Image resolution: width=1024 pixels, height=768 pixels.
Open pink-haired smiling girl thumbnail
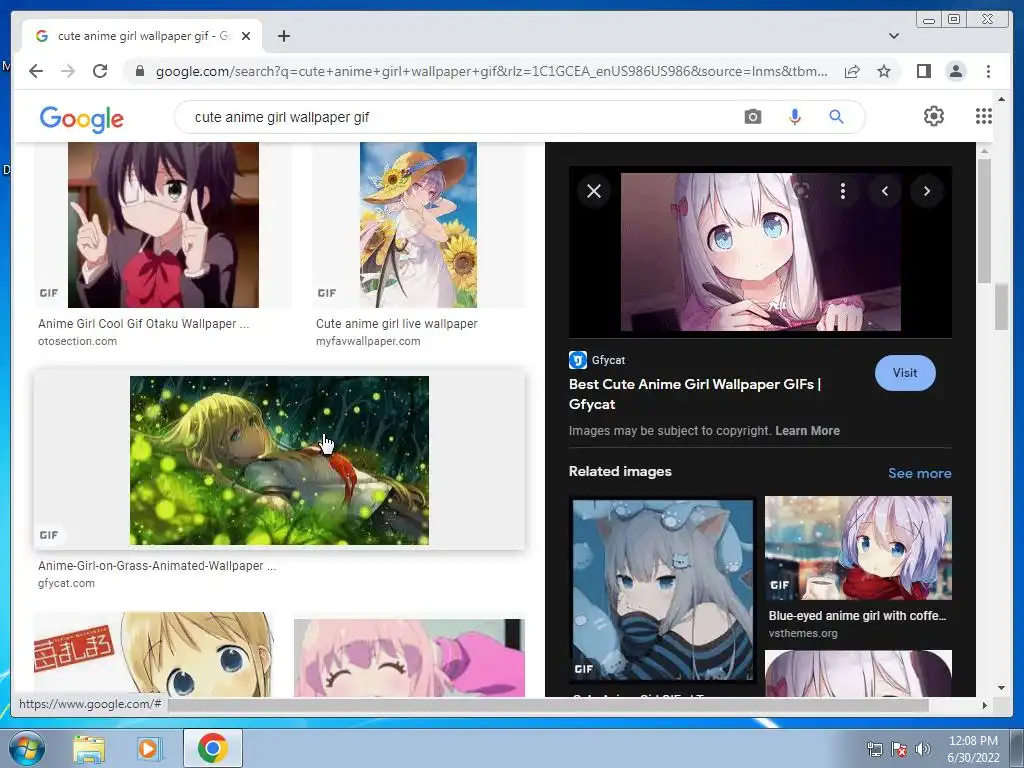409,658
